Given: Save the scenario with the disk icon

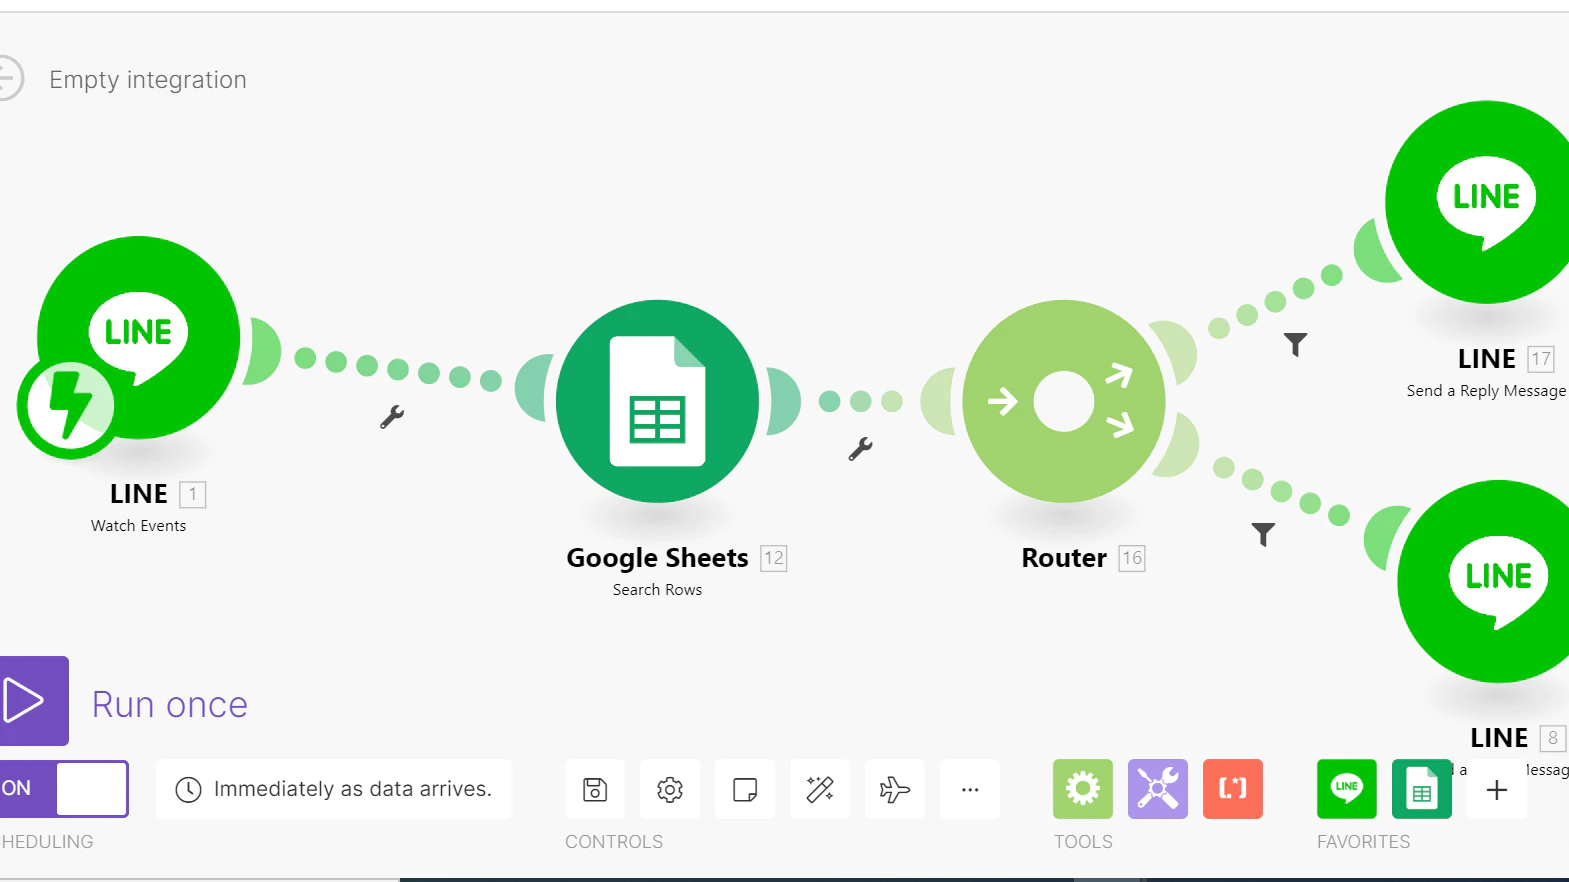Looking at the screenshot, I should 595,789.
